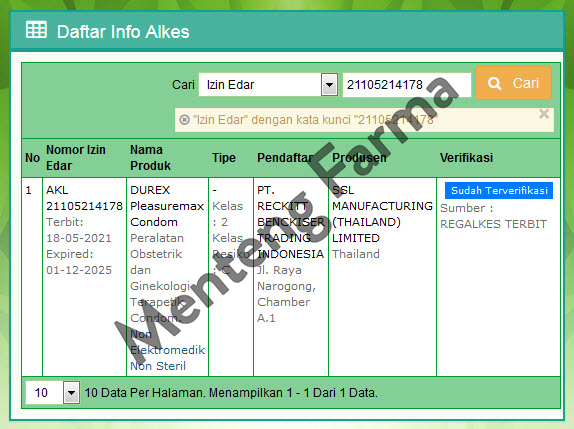Click the Menampilkan 1 - 1 Dari 1 Data text

click(293, 393)
